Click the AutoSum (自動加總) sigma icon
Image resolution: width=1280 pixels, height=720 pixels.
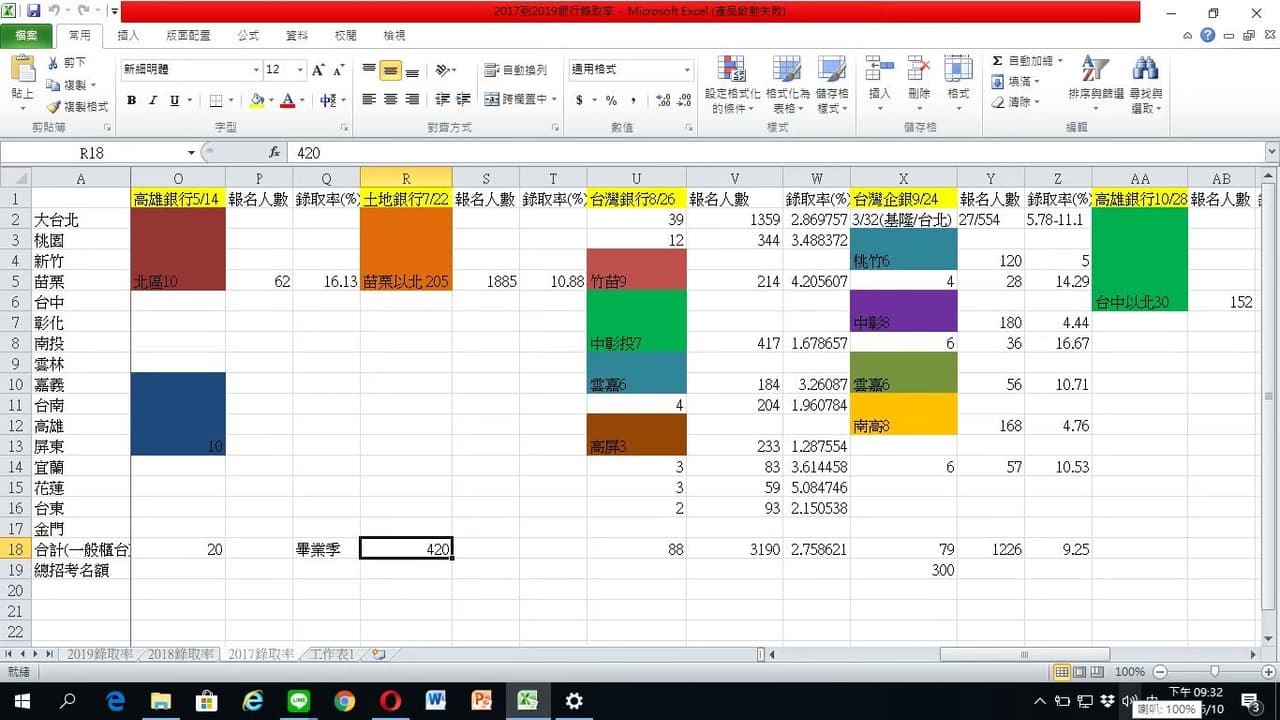tap(998, 61)
